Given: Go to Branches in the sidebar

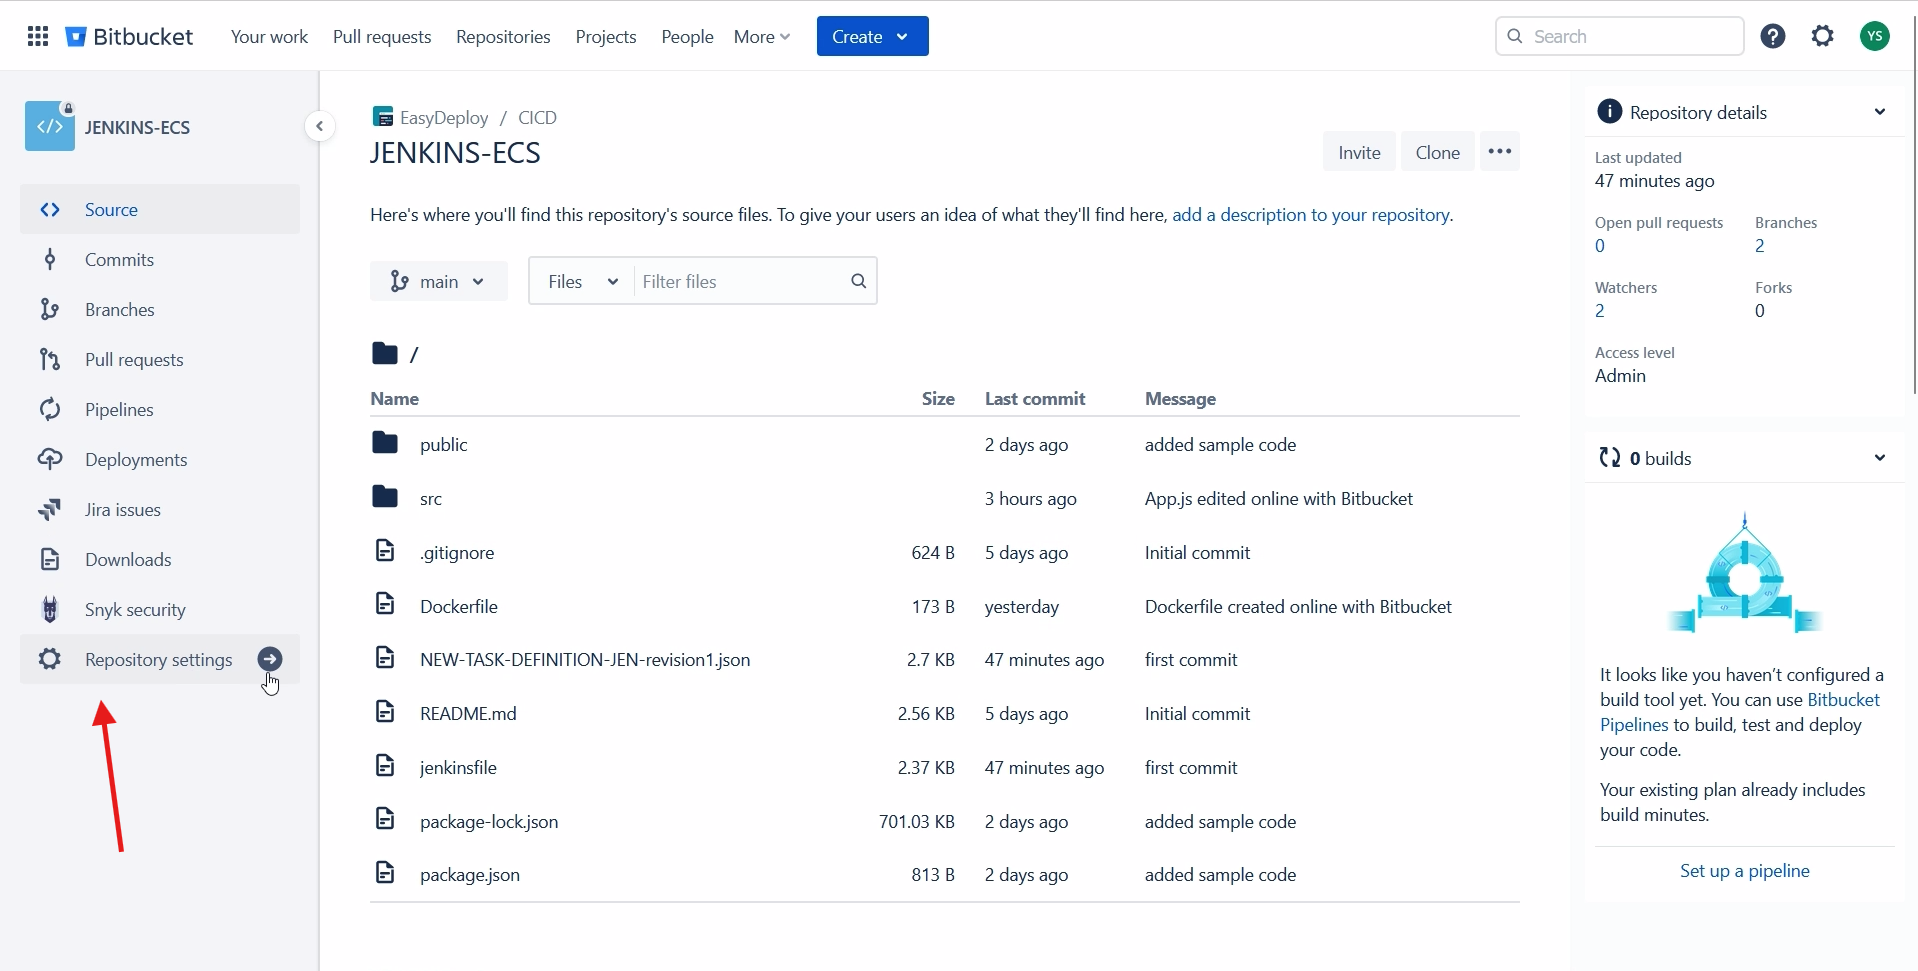Looking at the screenshot, I should pyautogui.click(x=160, y=309).
